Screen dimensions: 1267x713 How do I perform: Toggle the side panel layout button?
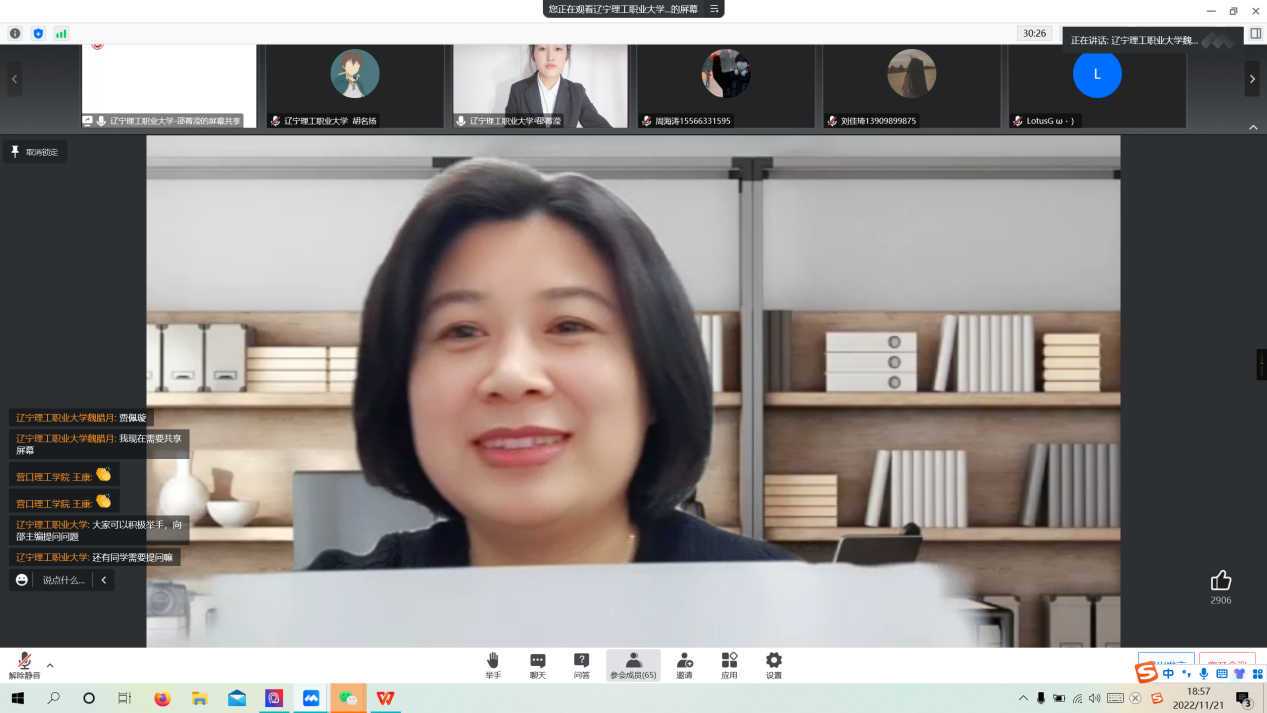[1256, 33]
